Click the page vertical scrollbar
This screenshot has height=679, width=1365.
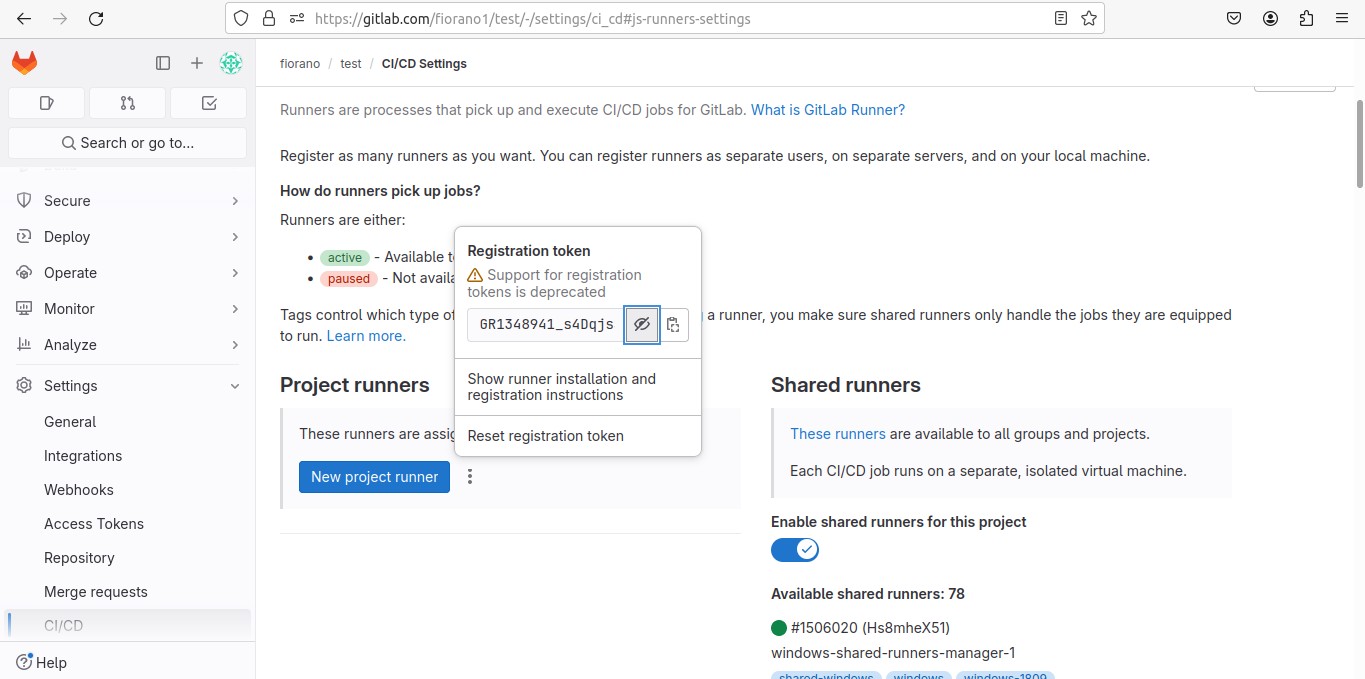[1360, 143]
